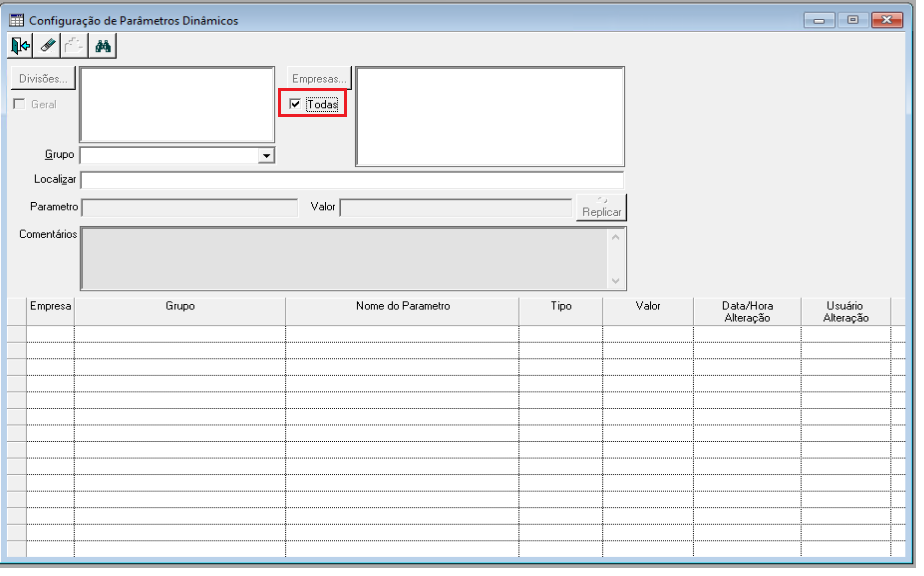This screenshot has width=924, height=576.
Task: Click the Empresas list box
Action: click(490, 117)
